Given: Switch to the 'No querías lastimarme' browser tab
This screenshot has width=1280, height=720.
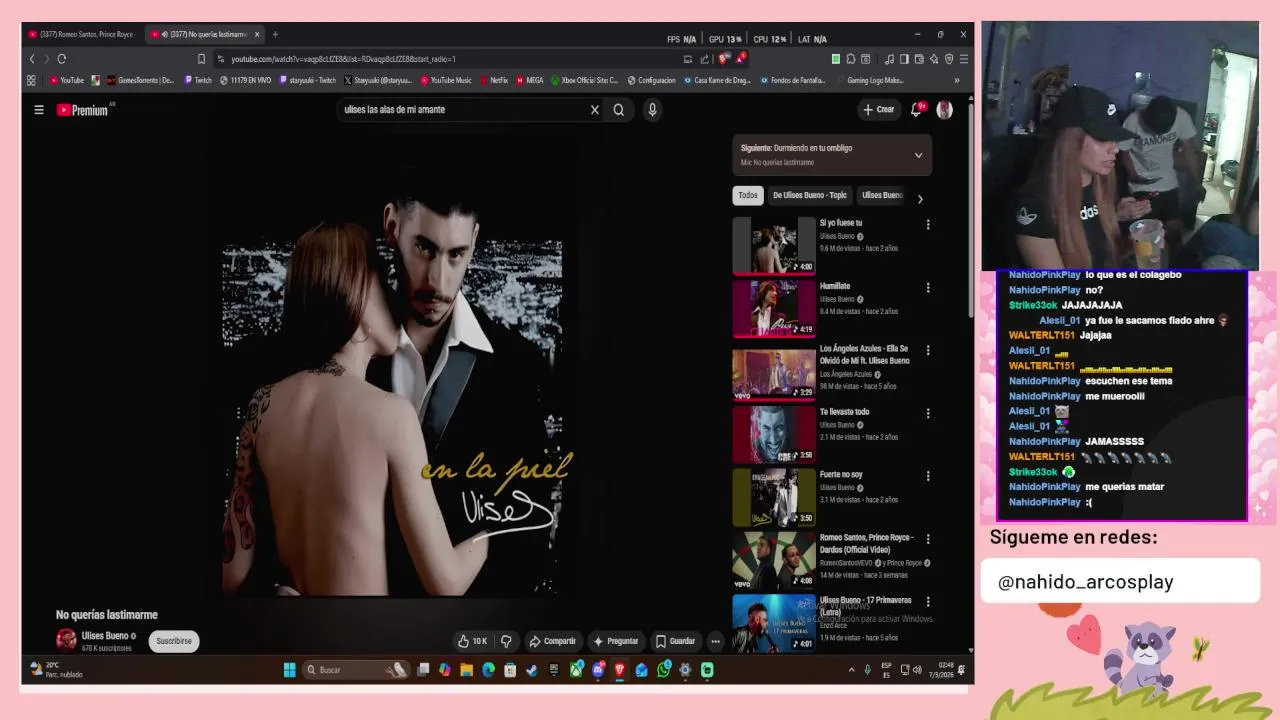Looking at the screenshot, I should (x=204, y=34).
